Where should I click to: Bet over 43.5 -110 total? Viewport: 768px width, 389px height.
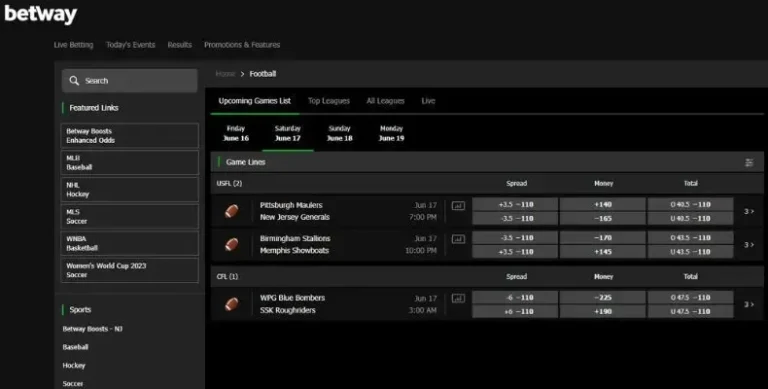point(691,238)
